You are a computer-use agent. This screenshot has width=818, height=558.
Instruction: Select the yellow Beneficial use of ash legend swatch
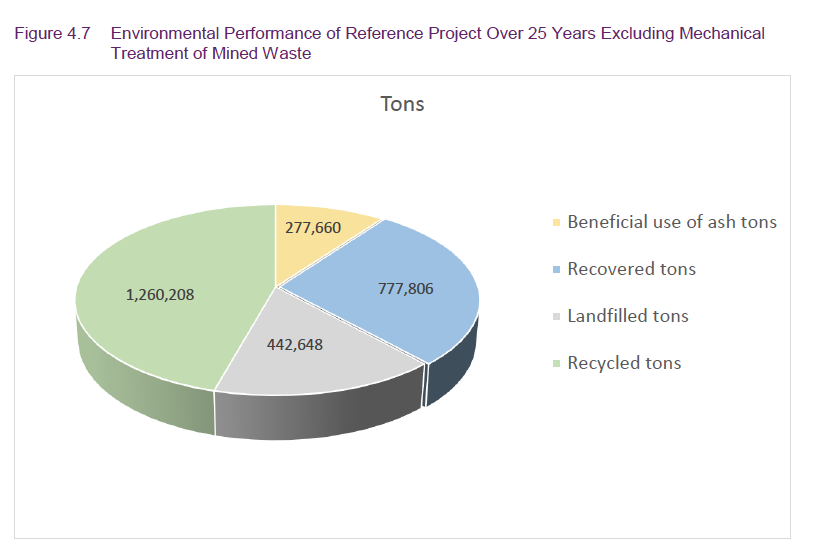pos(556,222)
